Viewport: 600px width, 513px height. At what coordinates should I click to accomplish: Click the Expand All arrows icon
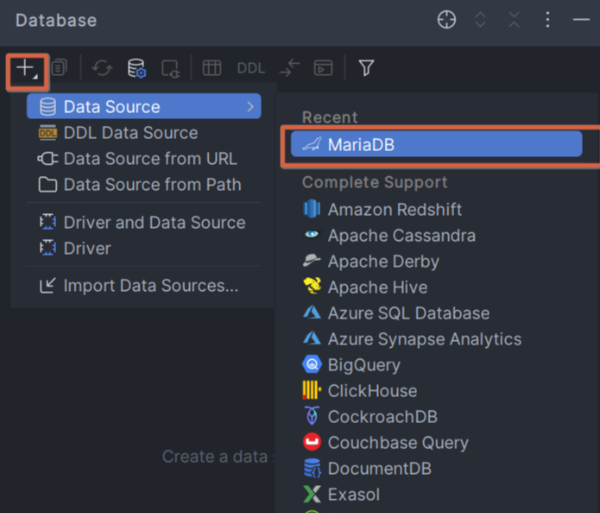(x=481, y=20)
